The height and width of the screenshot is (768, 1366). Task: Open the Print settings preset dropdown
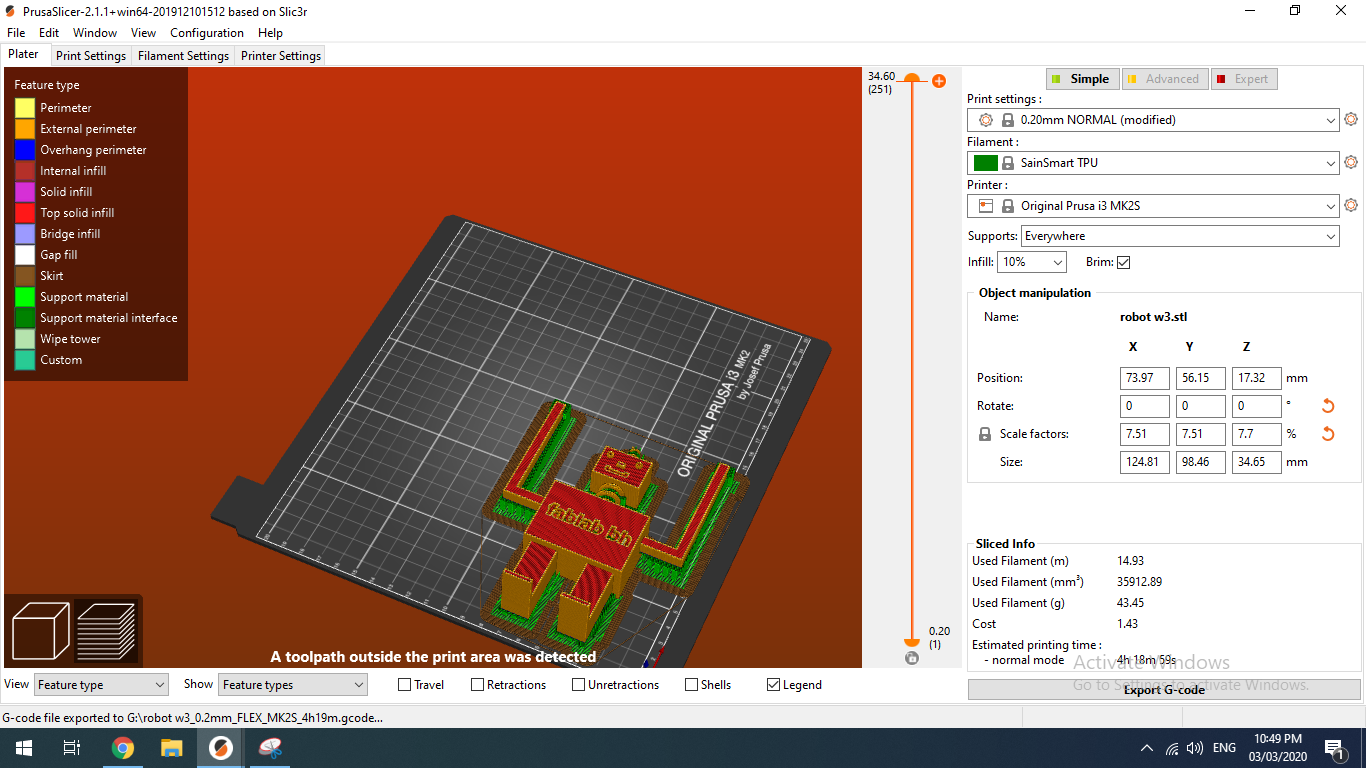1153,120
